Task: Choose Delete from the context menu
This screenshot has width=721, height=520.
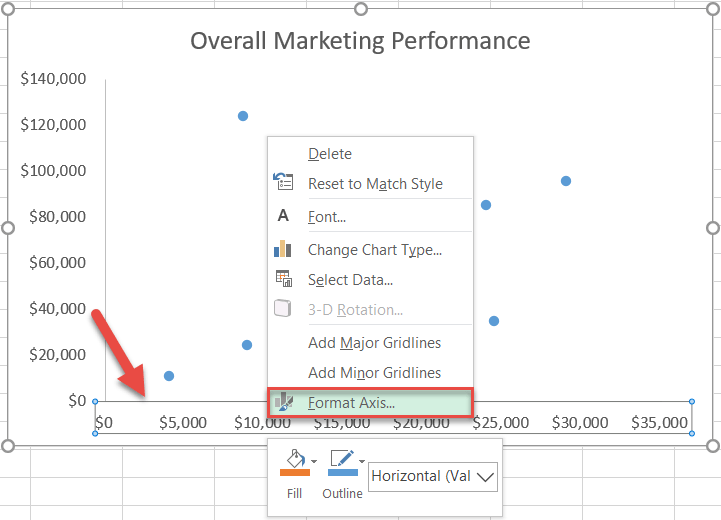Action: (370, 154)
